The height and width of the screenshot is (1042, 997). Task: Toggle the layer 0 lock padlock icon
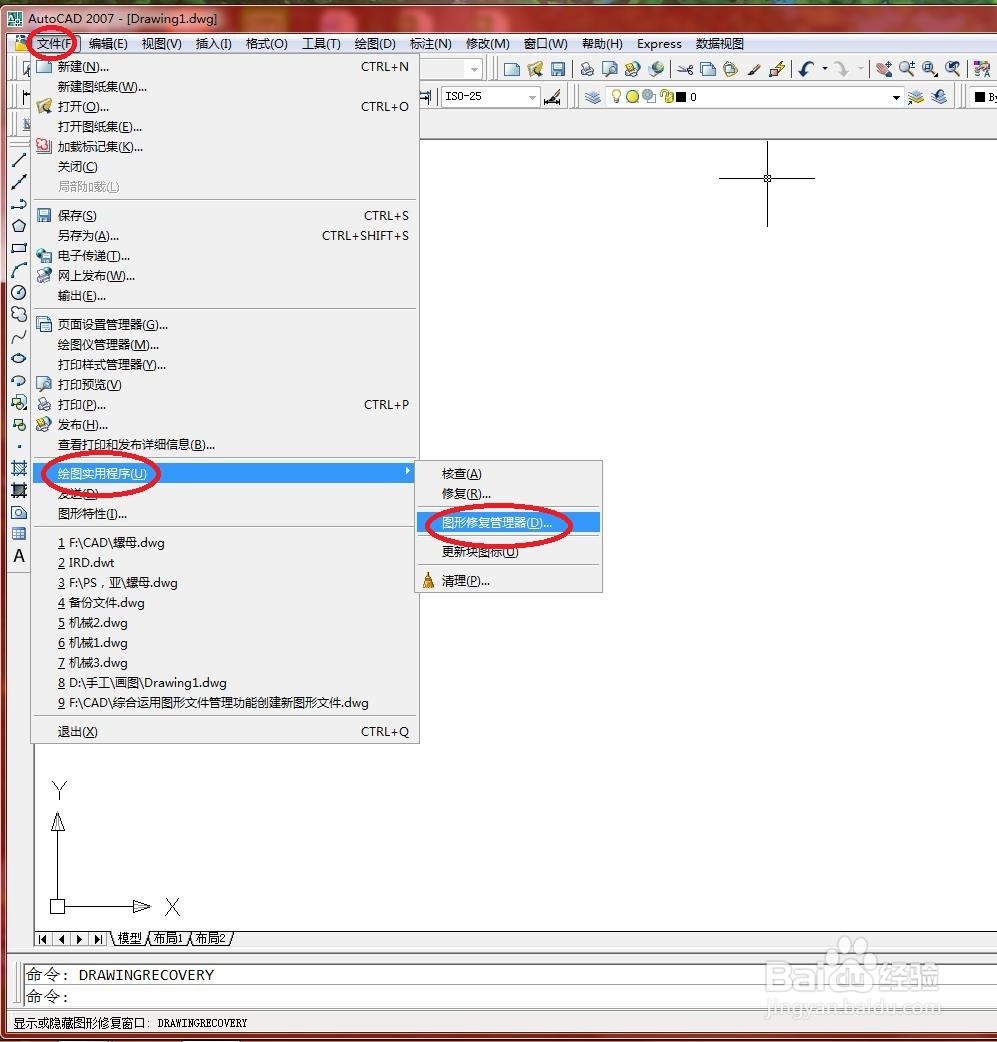click(x=667, y=97)
